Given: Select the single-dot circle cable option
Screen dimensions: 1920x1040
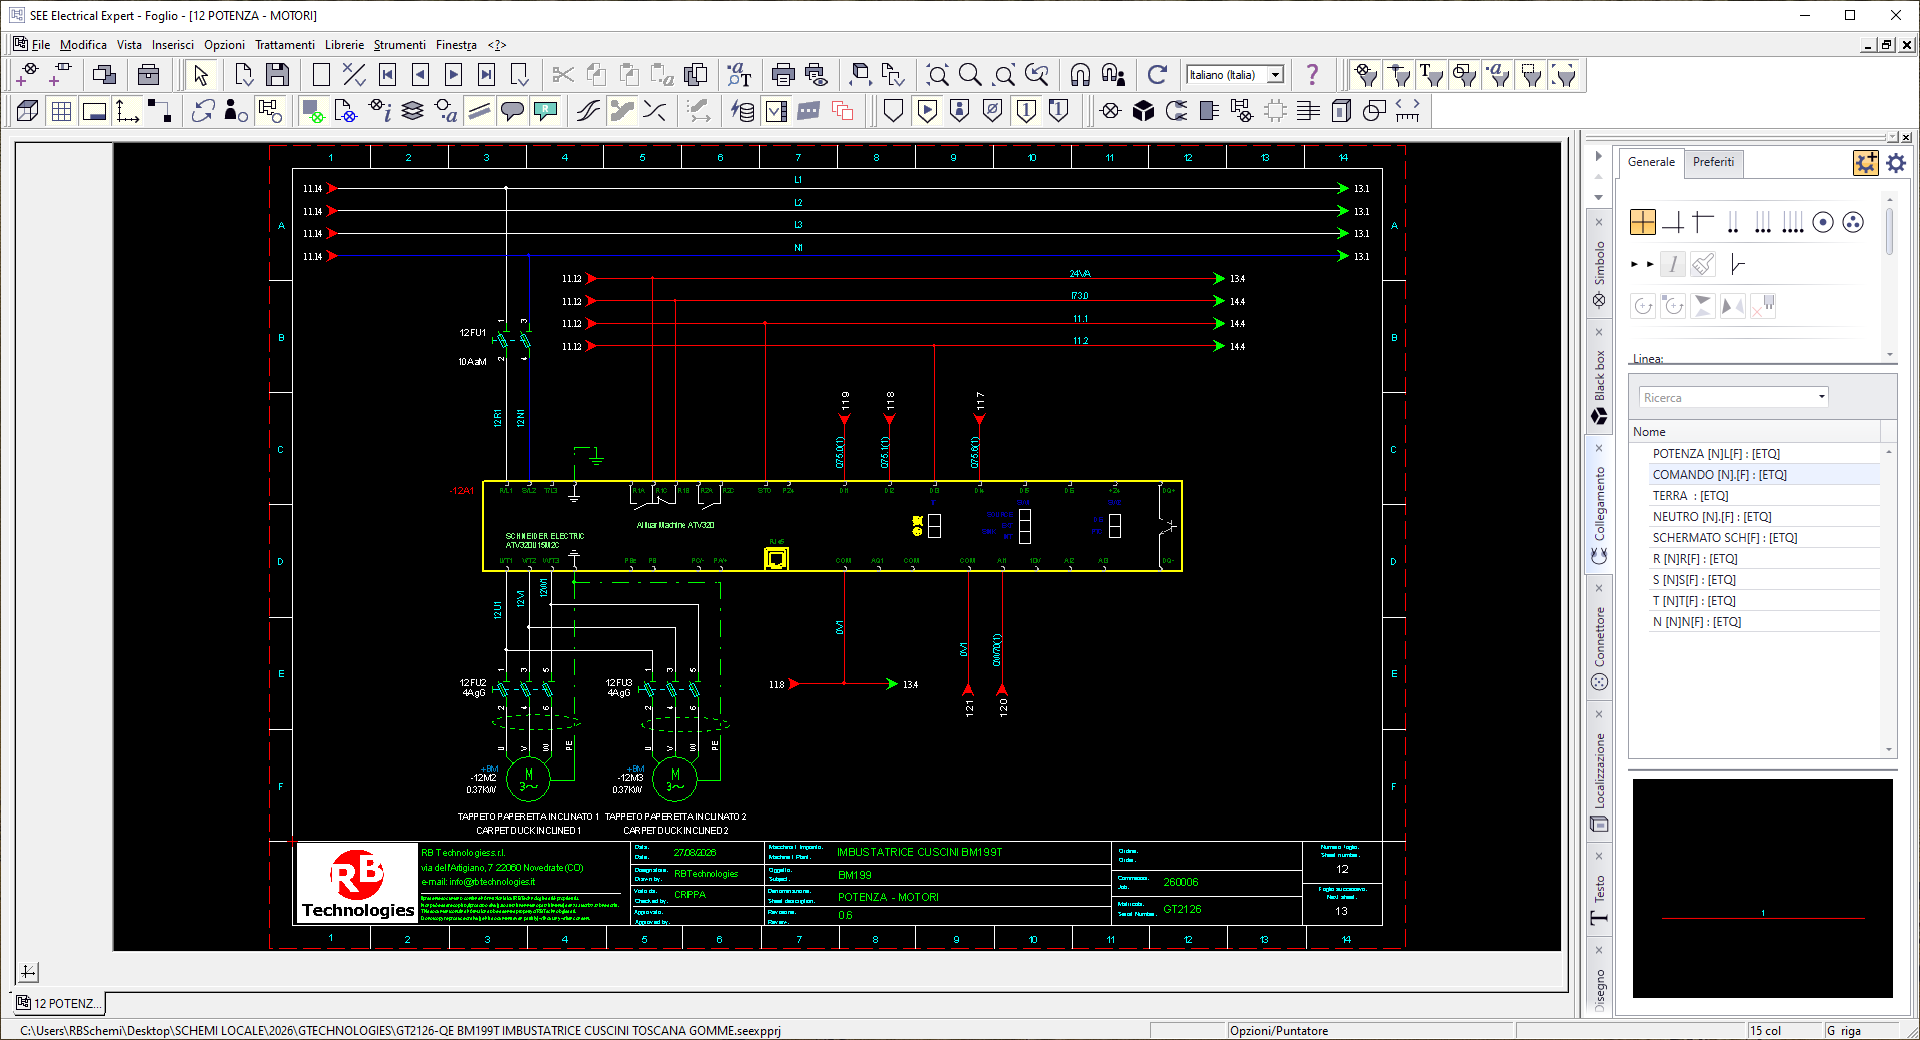Looking at the screenshot, I should coord(1823,222).
